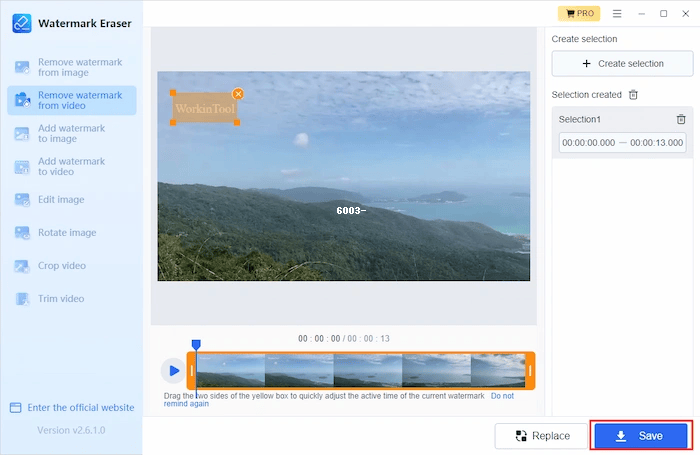Delete all created selections trash icon
The height and width of the screenshot is (455, 700).
[633, 95]
